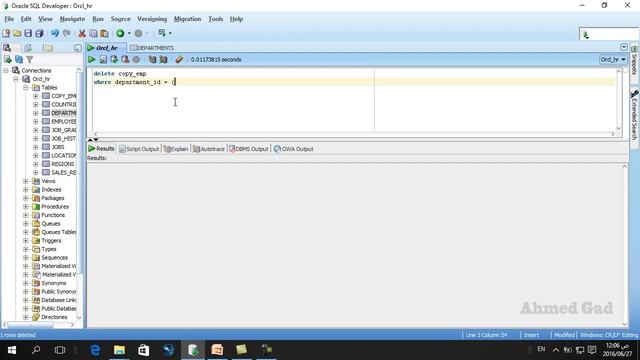This screenshot has height=360, width=640.
Task: Open dropdown arrow next to Back icon
Action: point(129,33)
